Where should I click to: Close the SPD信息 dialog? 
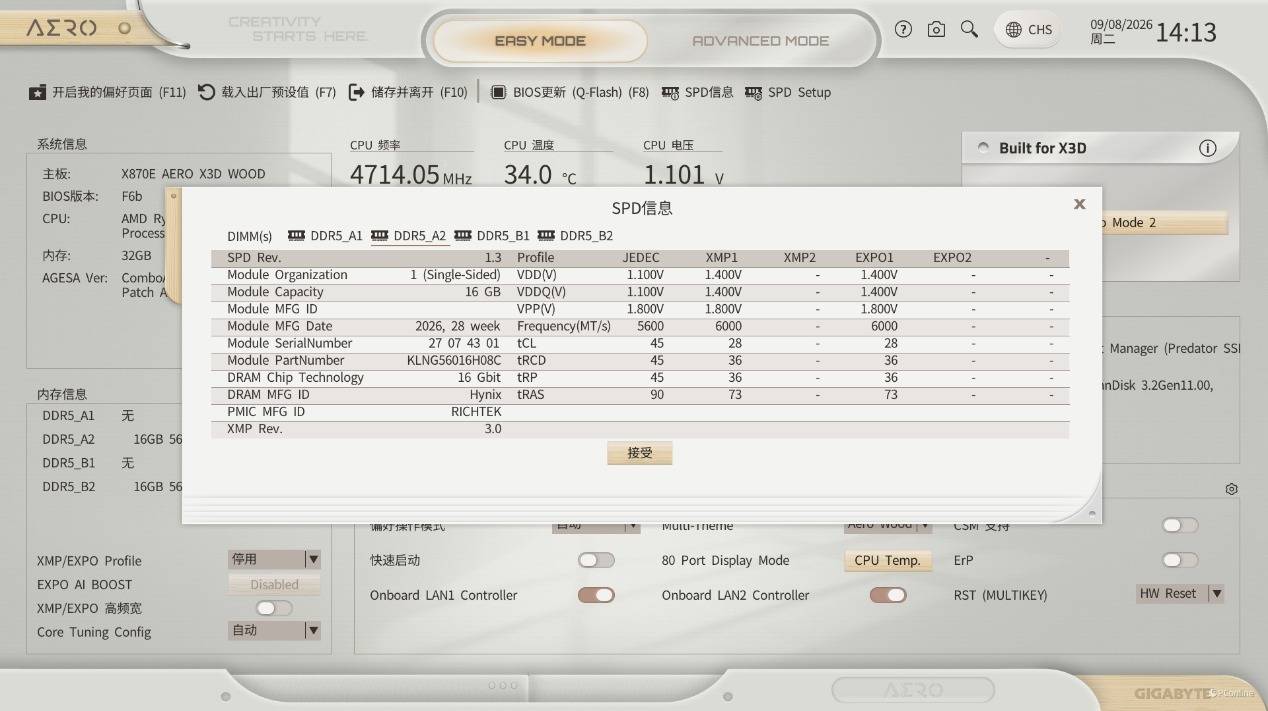coord(1079,204)
